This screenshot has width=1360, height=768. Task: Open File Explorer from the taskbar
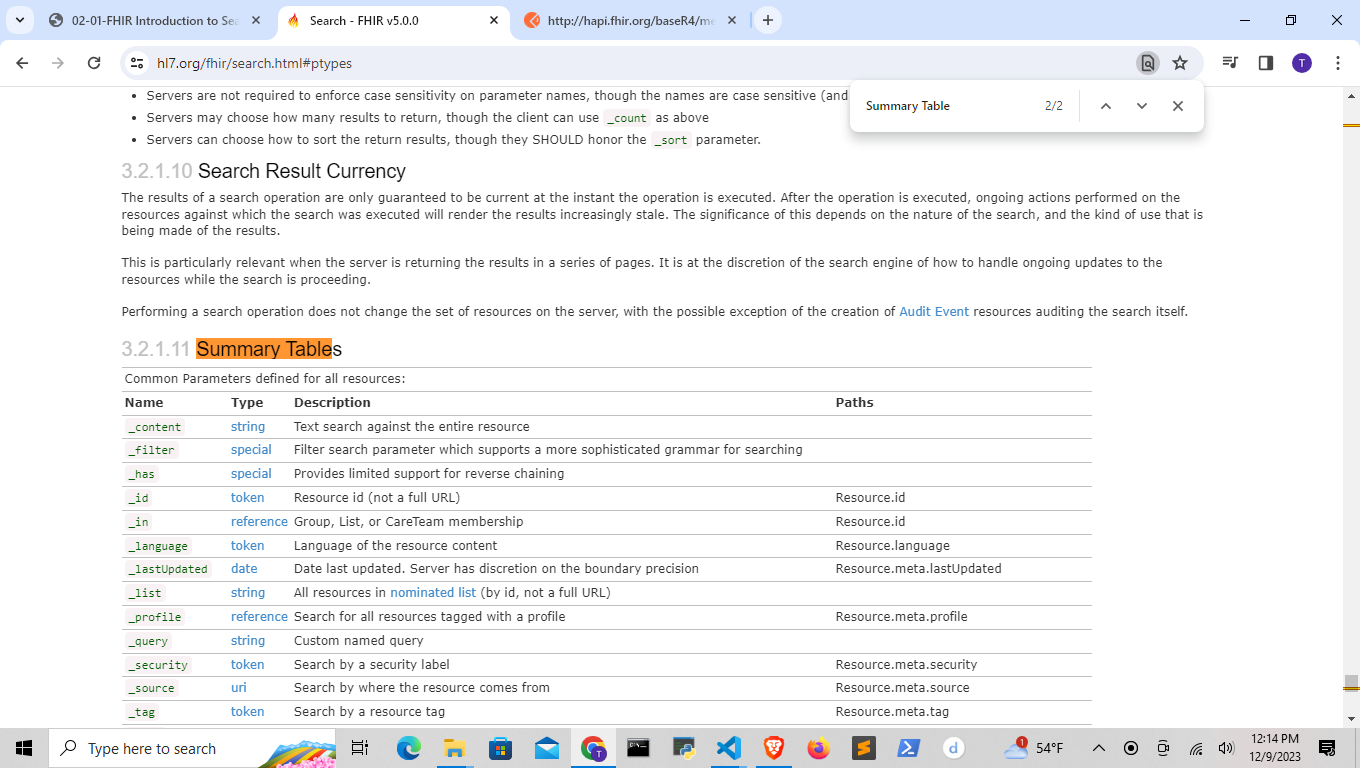[454, 748]
